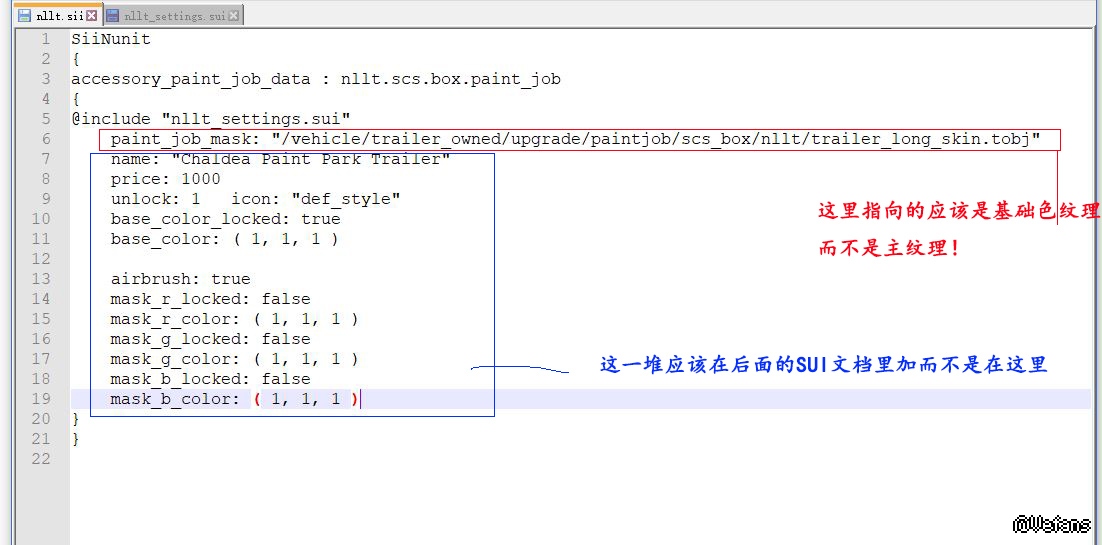Click the opening brace on line 2
The height and width of the screenshot is (545, 1102).
click(x=75, y=59)
